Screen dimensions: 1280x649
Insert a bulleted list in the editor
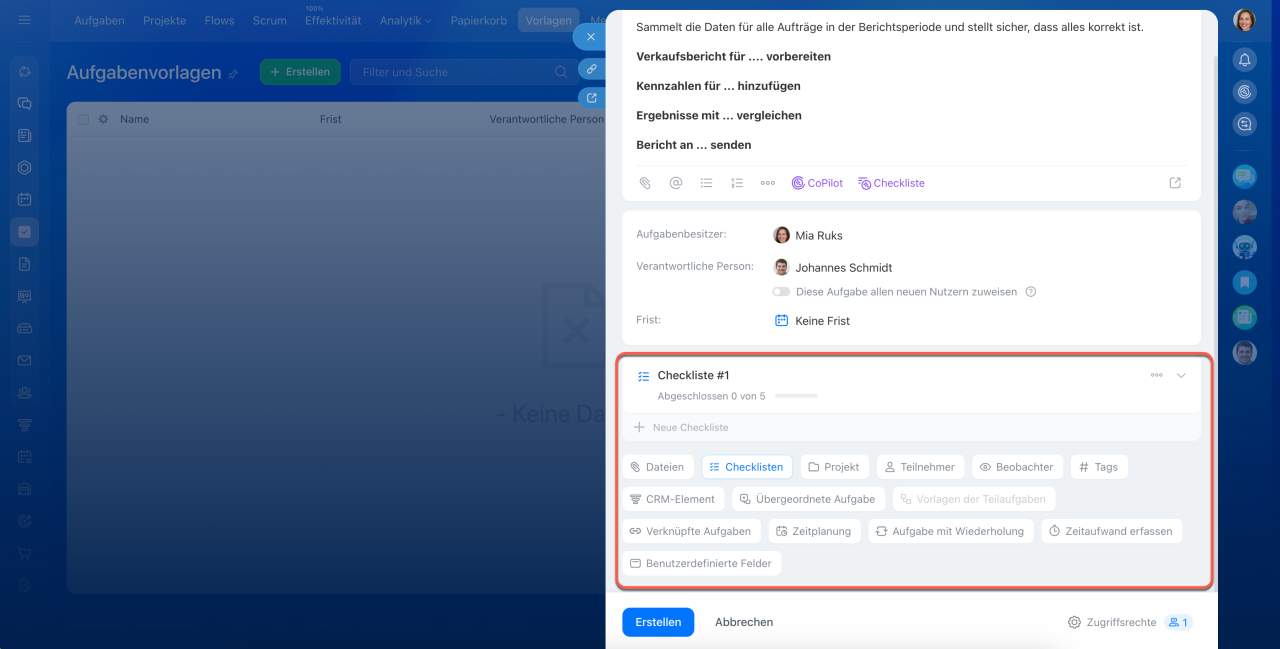click(x=706, y=183)
